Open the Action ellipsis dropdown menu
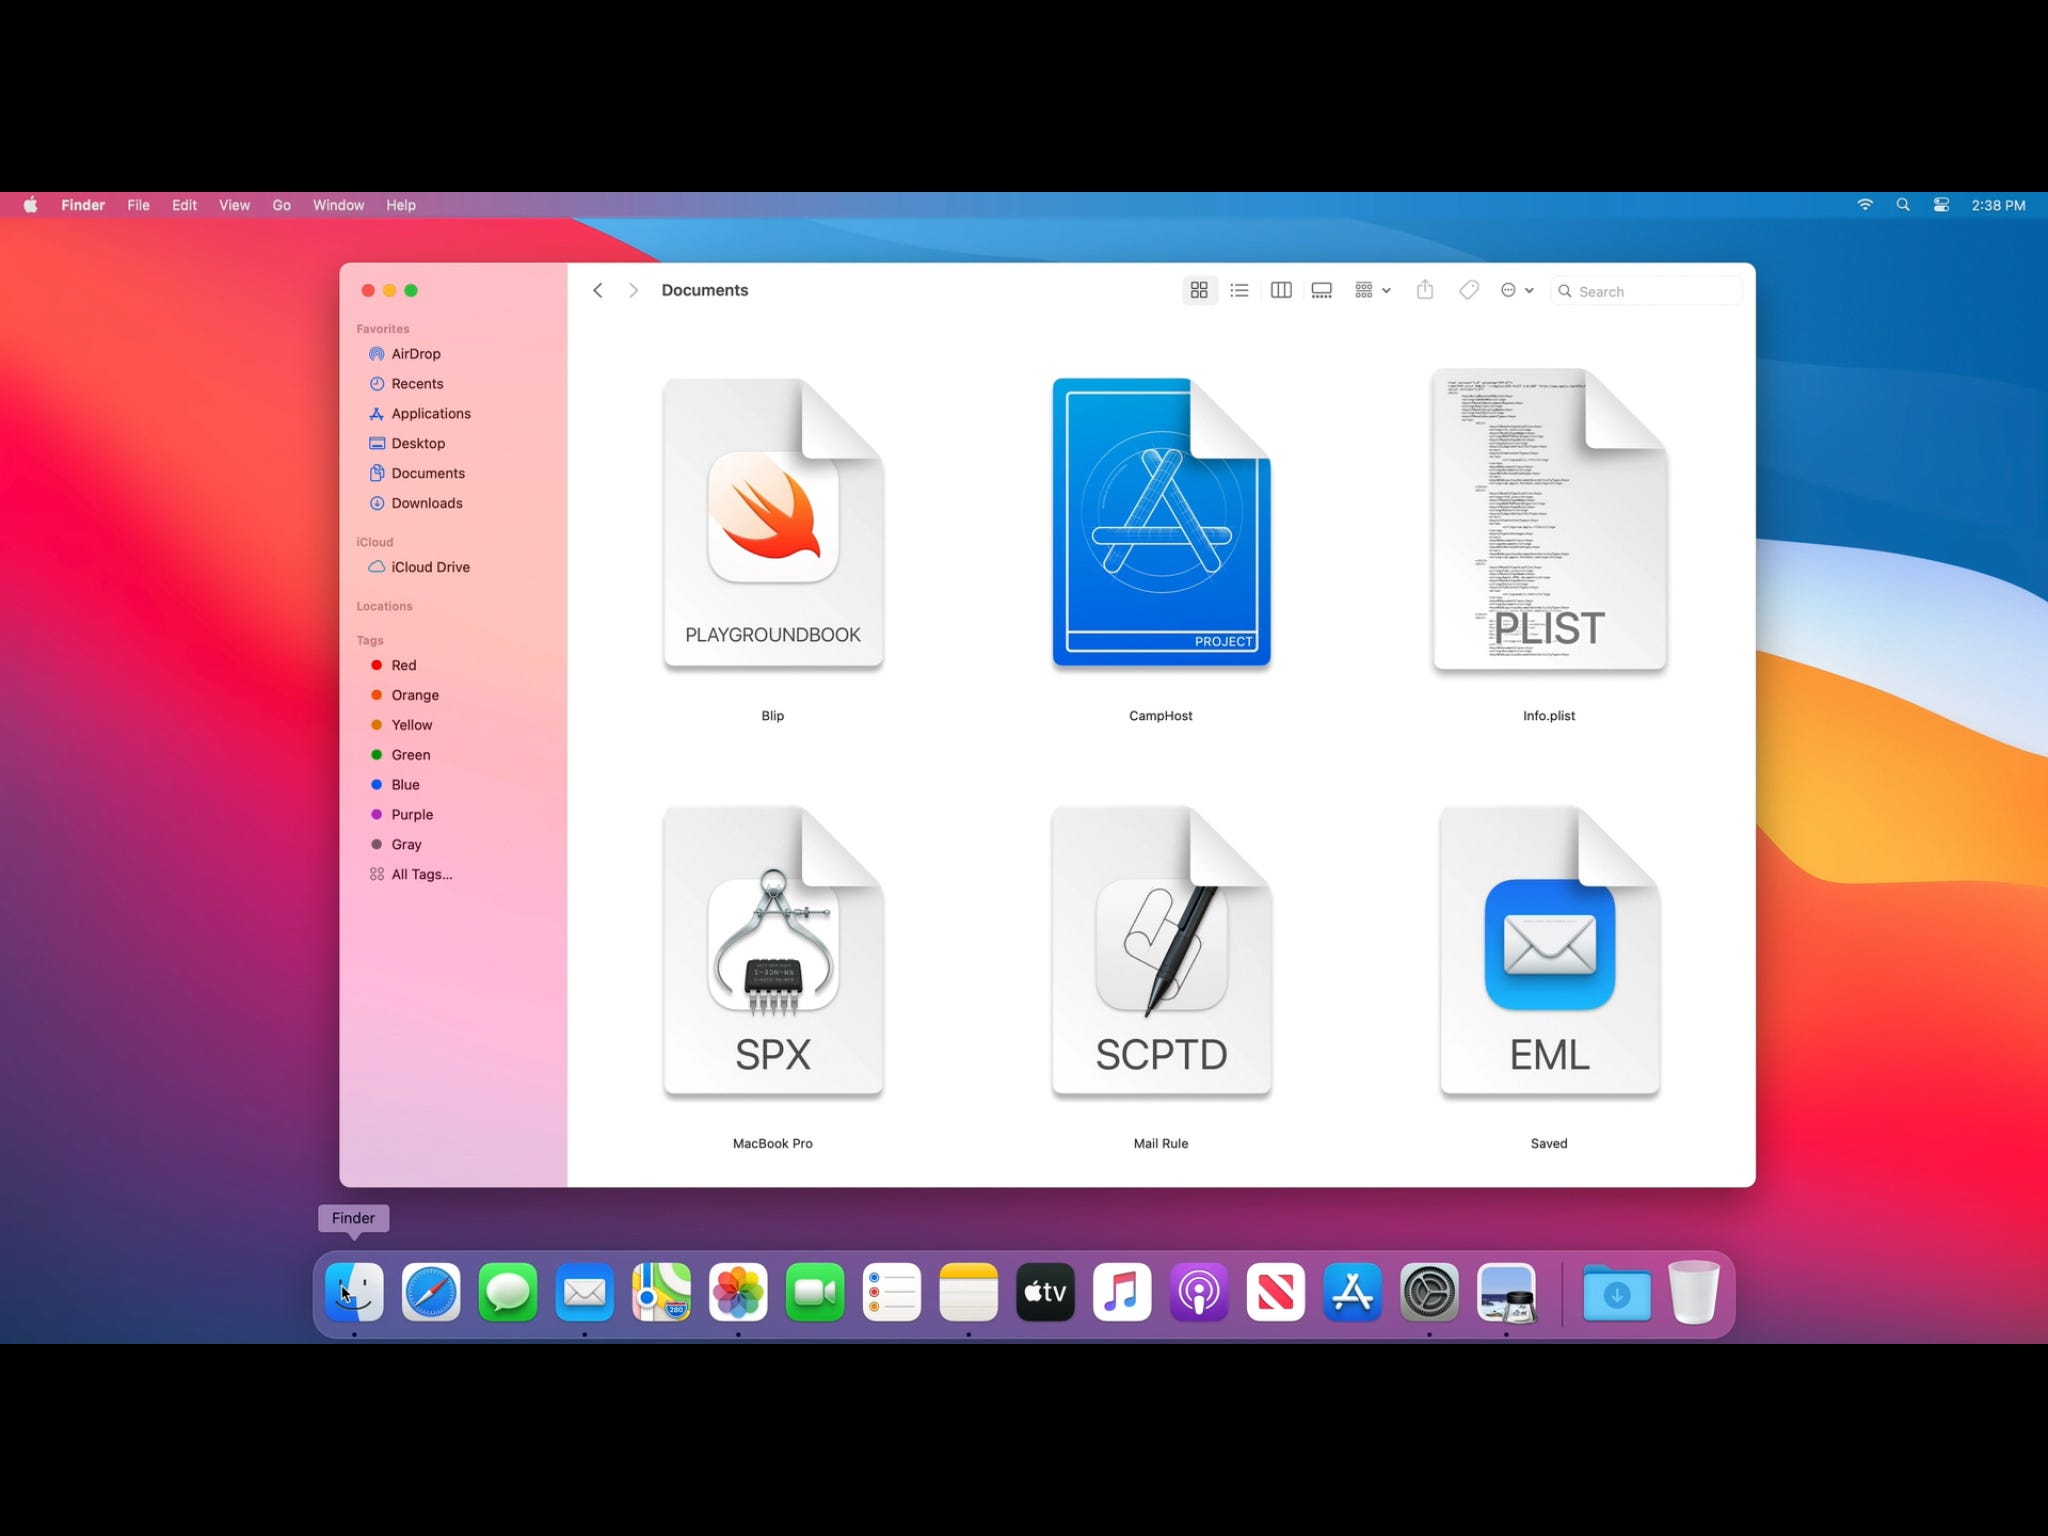 pyautogui.click(x=1517, y=290)
